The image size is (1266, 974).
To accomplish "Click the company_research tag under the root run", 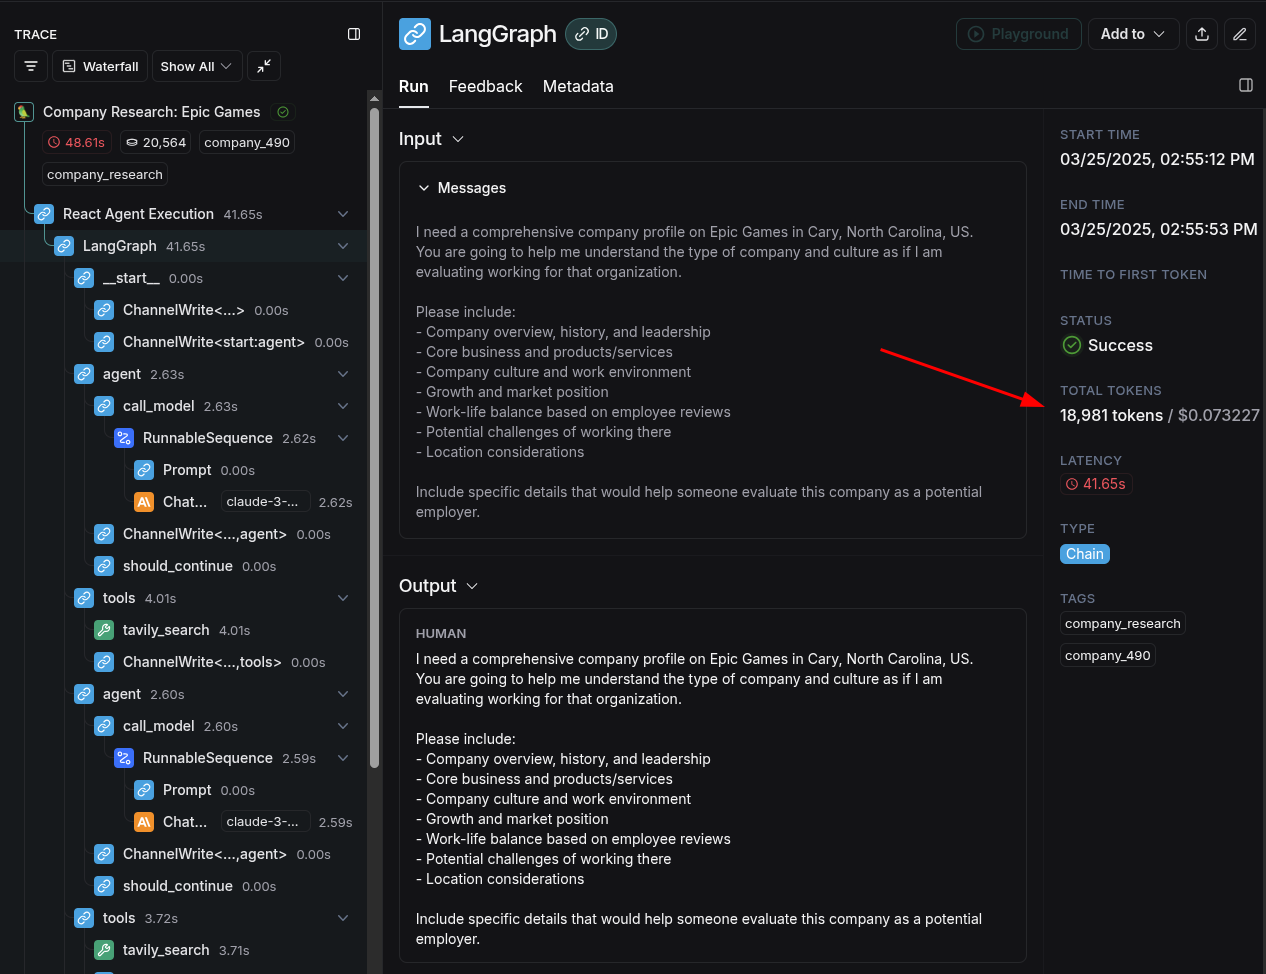I will 105,174.
